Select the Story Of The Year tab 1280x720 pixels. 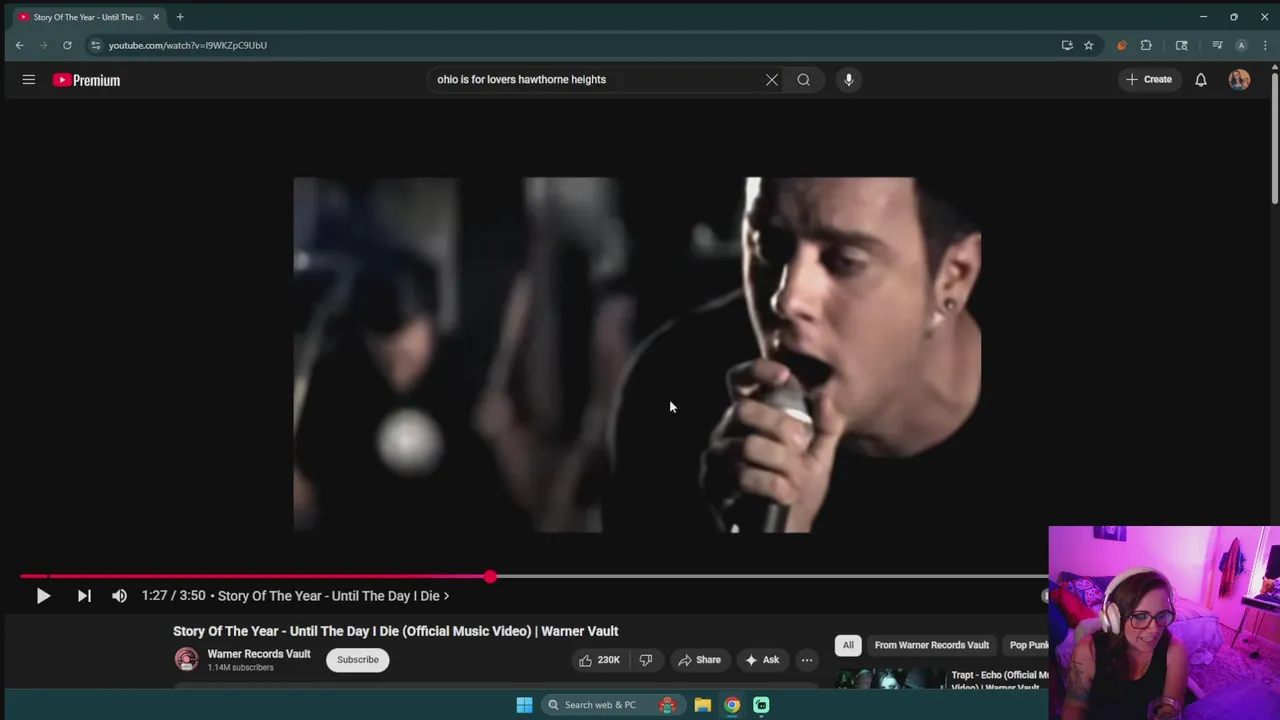tap(88, 17)
